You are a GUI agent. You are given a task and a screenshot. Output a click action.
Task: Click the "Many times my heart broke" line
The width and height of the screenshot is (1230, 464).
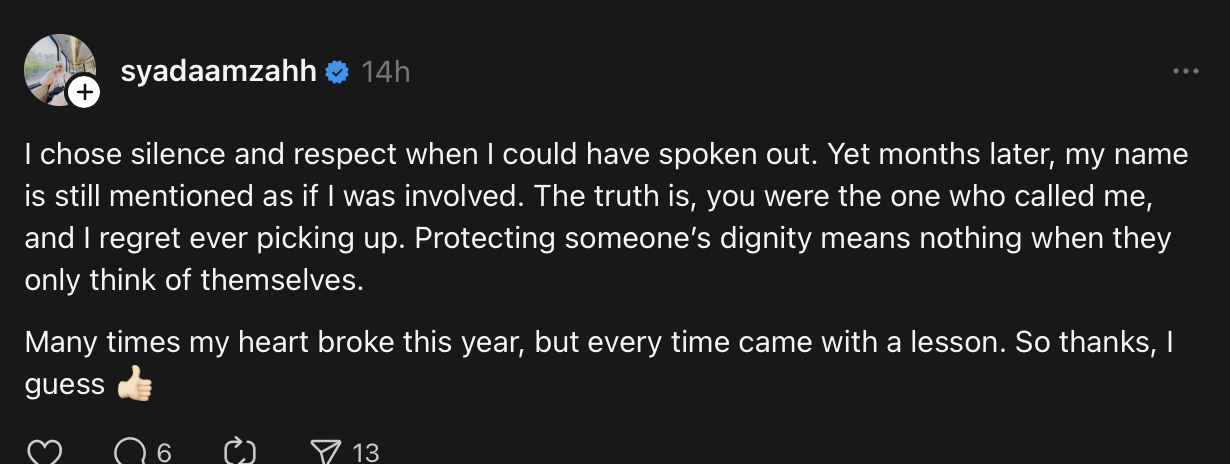tap(598, 343)
